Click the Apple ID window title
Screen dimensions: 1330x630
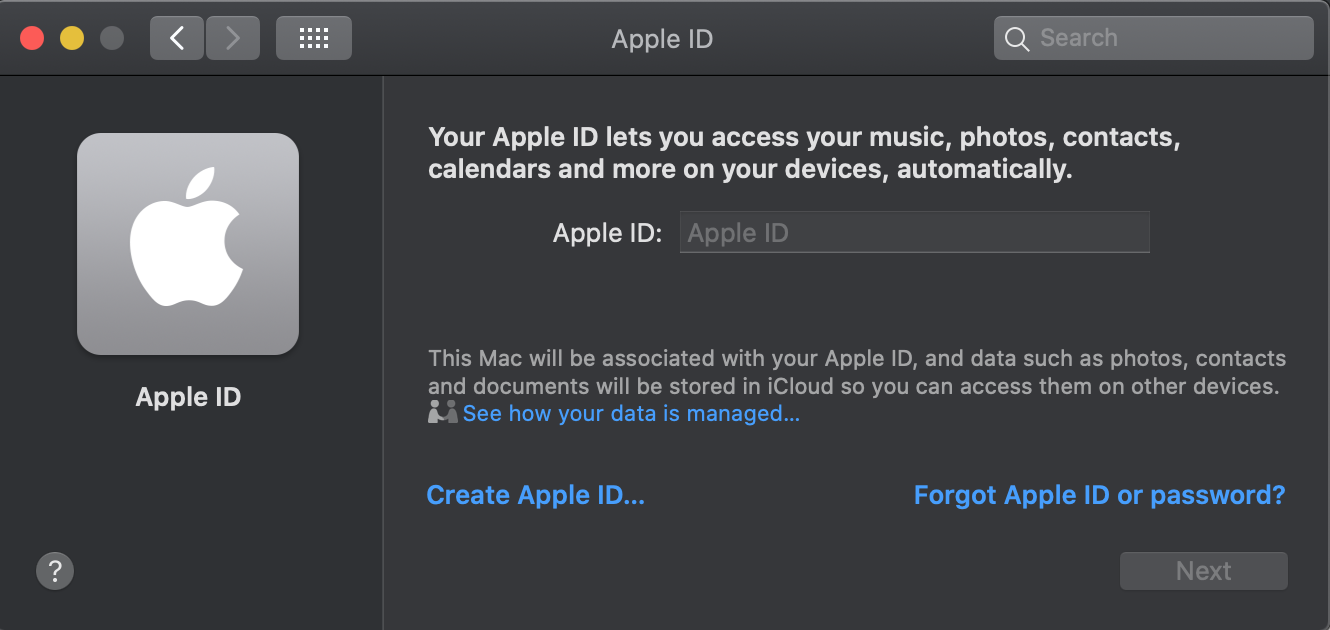(x=661, y=38)
